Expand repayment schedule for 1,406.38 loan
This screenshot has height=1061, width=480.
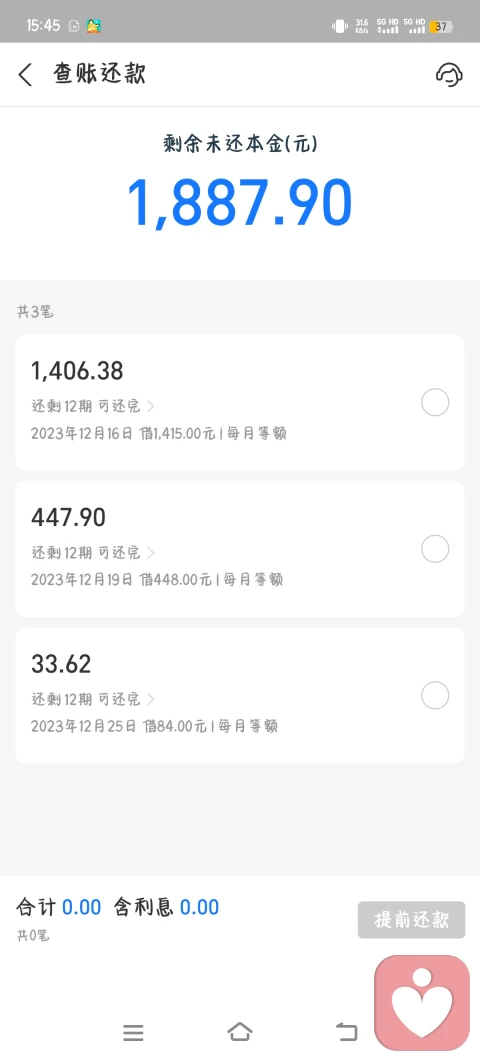tap(93, 406)
